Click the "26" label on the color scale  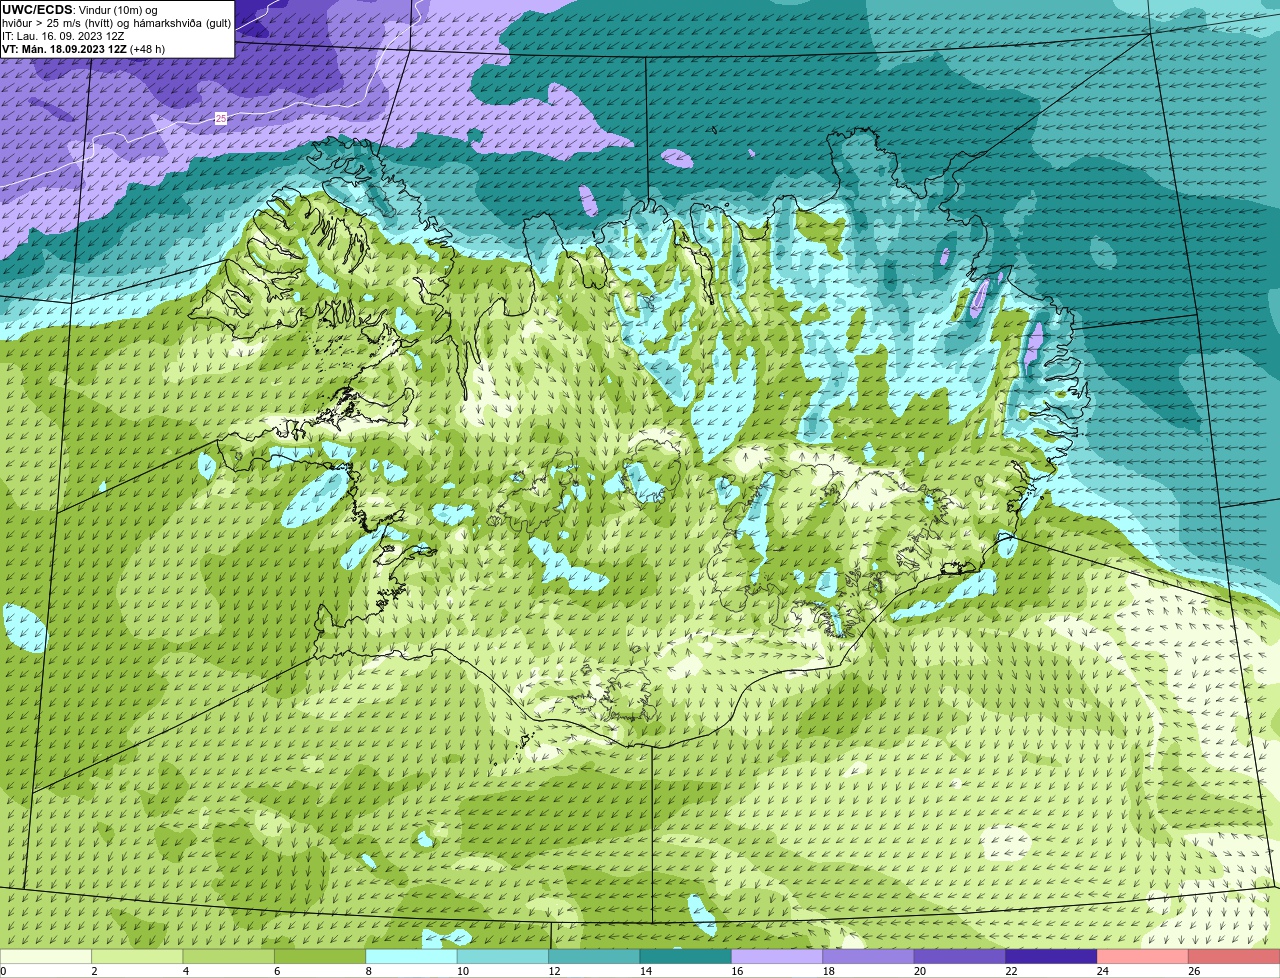1193,971
